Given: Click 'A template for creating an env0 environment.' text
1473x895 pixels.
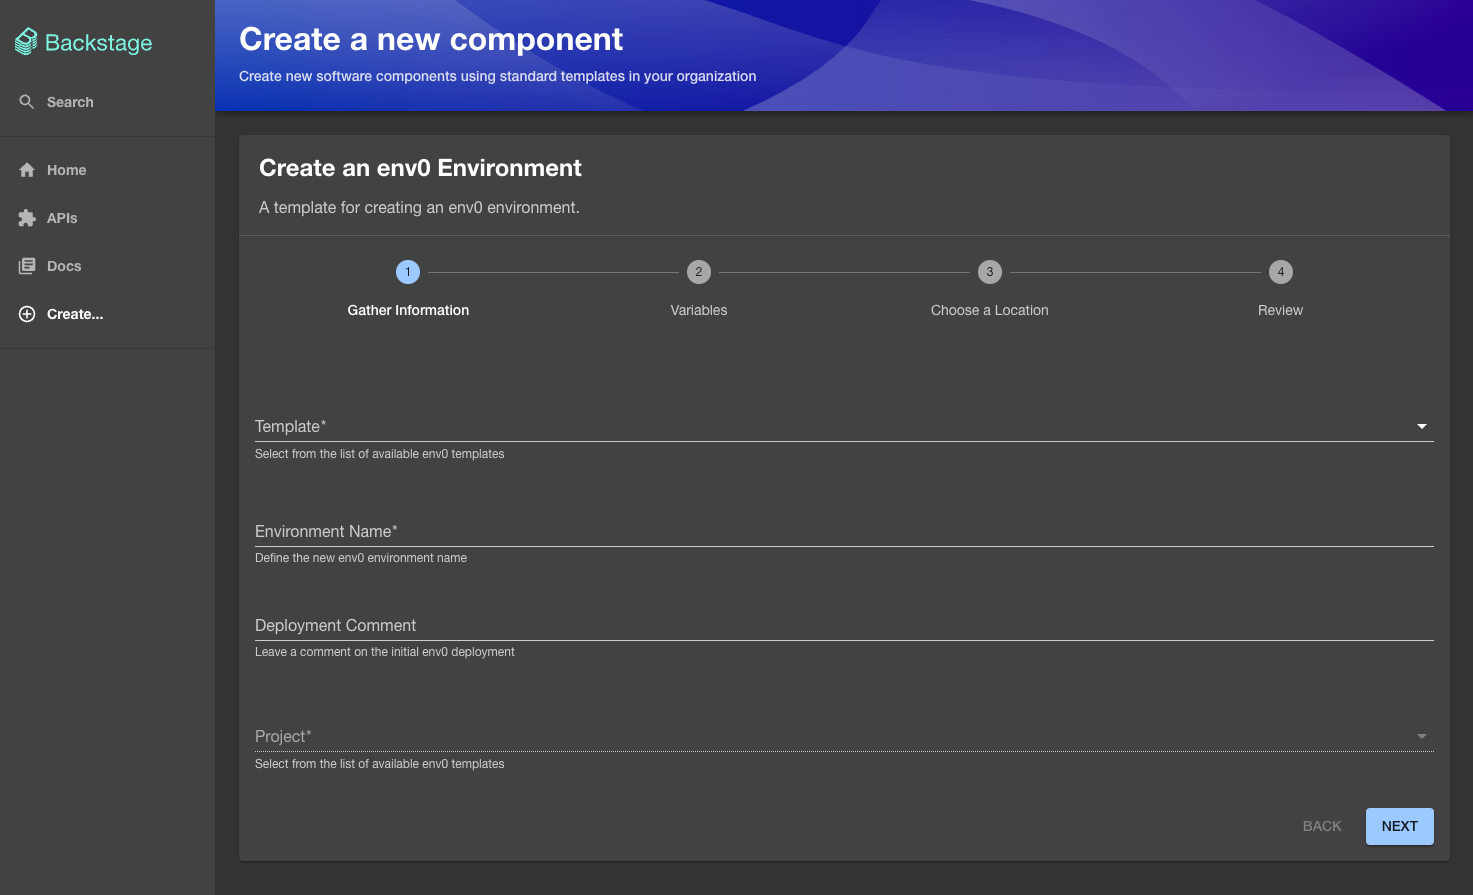Looking at the screenshot, I should click(419, 207).
